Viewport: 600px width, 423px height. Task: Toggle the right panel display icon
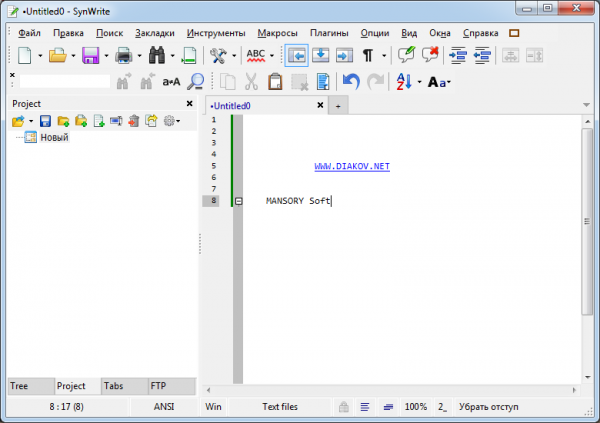click(344, 56)
